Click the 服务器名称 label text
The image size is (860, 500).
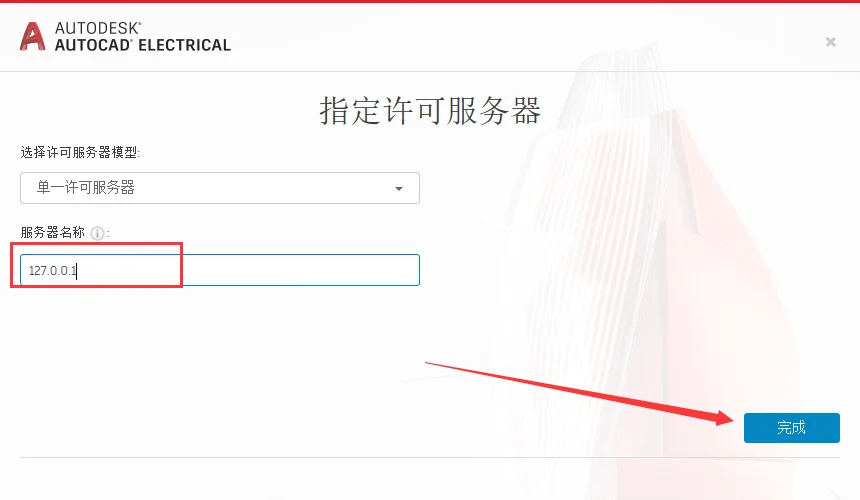point(53,232)
